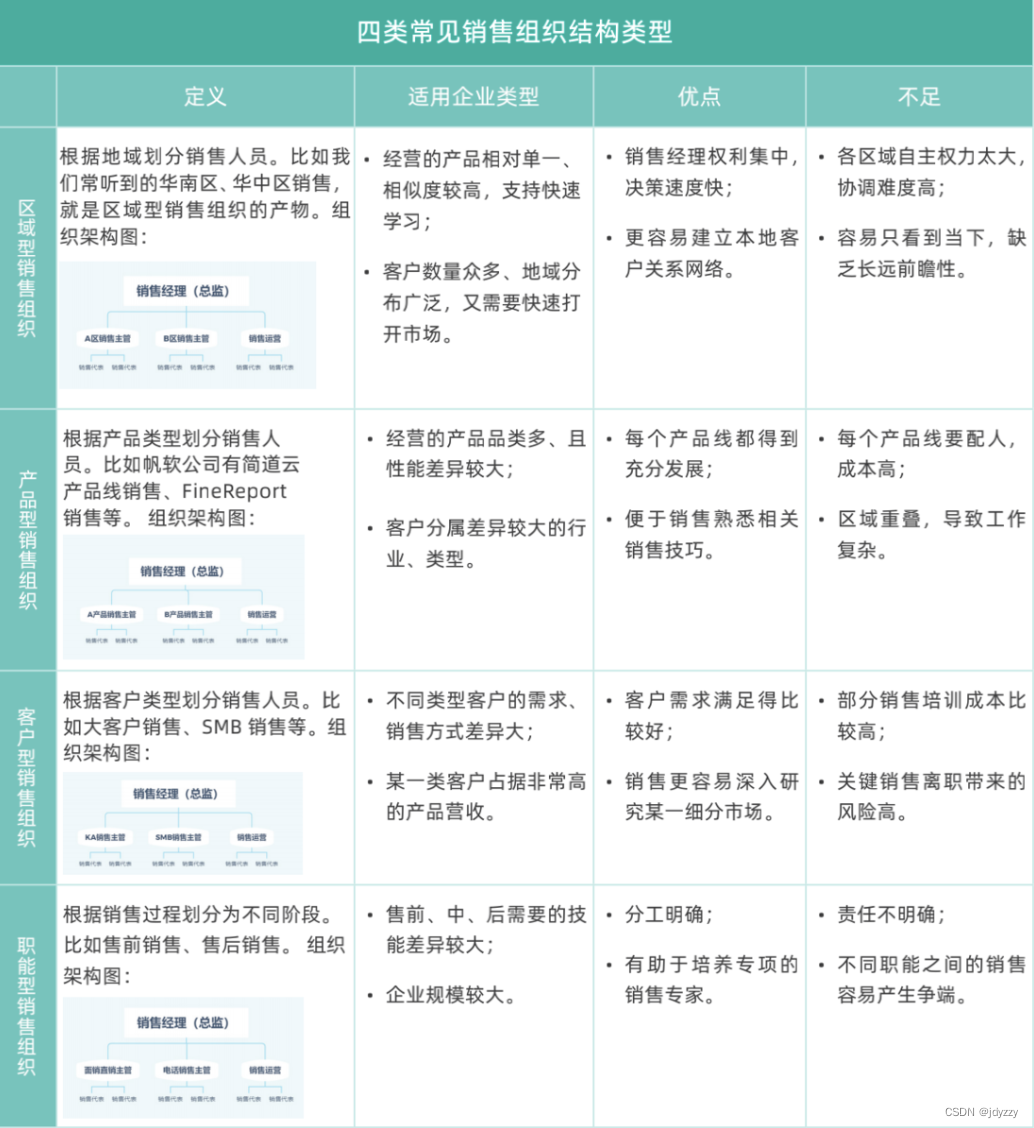The image size is (1034, 1128).
Task: Click the bullet 客户分属差异较大的行业
Action: pyautogui.click(x=486, y=543)
